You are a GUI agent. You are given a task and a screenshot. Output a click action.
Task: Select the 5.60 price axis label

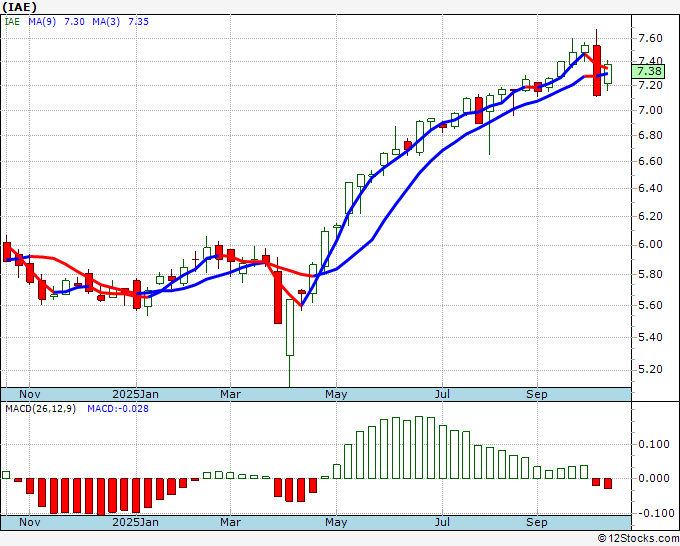pos(650,305)
